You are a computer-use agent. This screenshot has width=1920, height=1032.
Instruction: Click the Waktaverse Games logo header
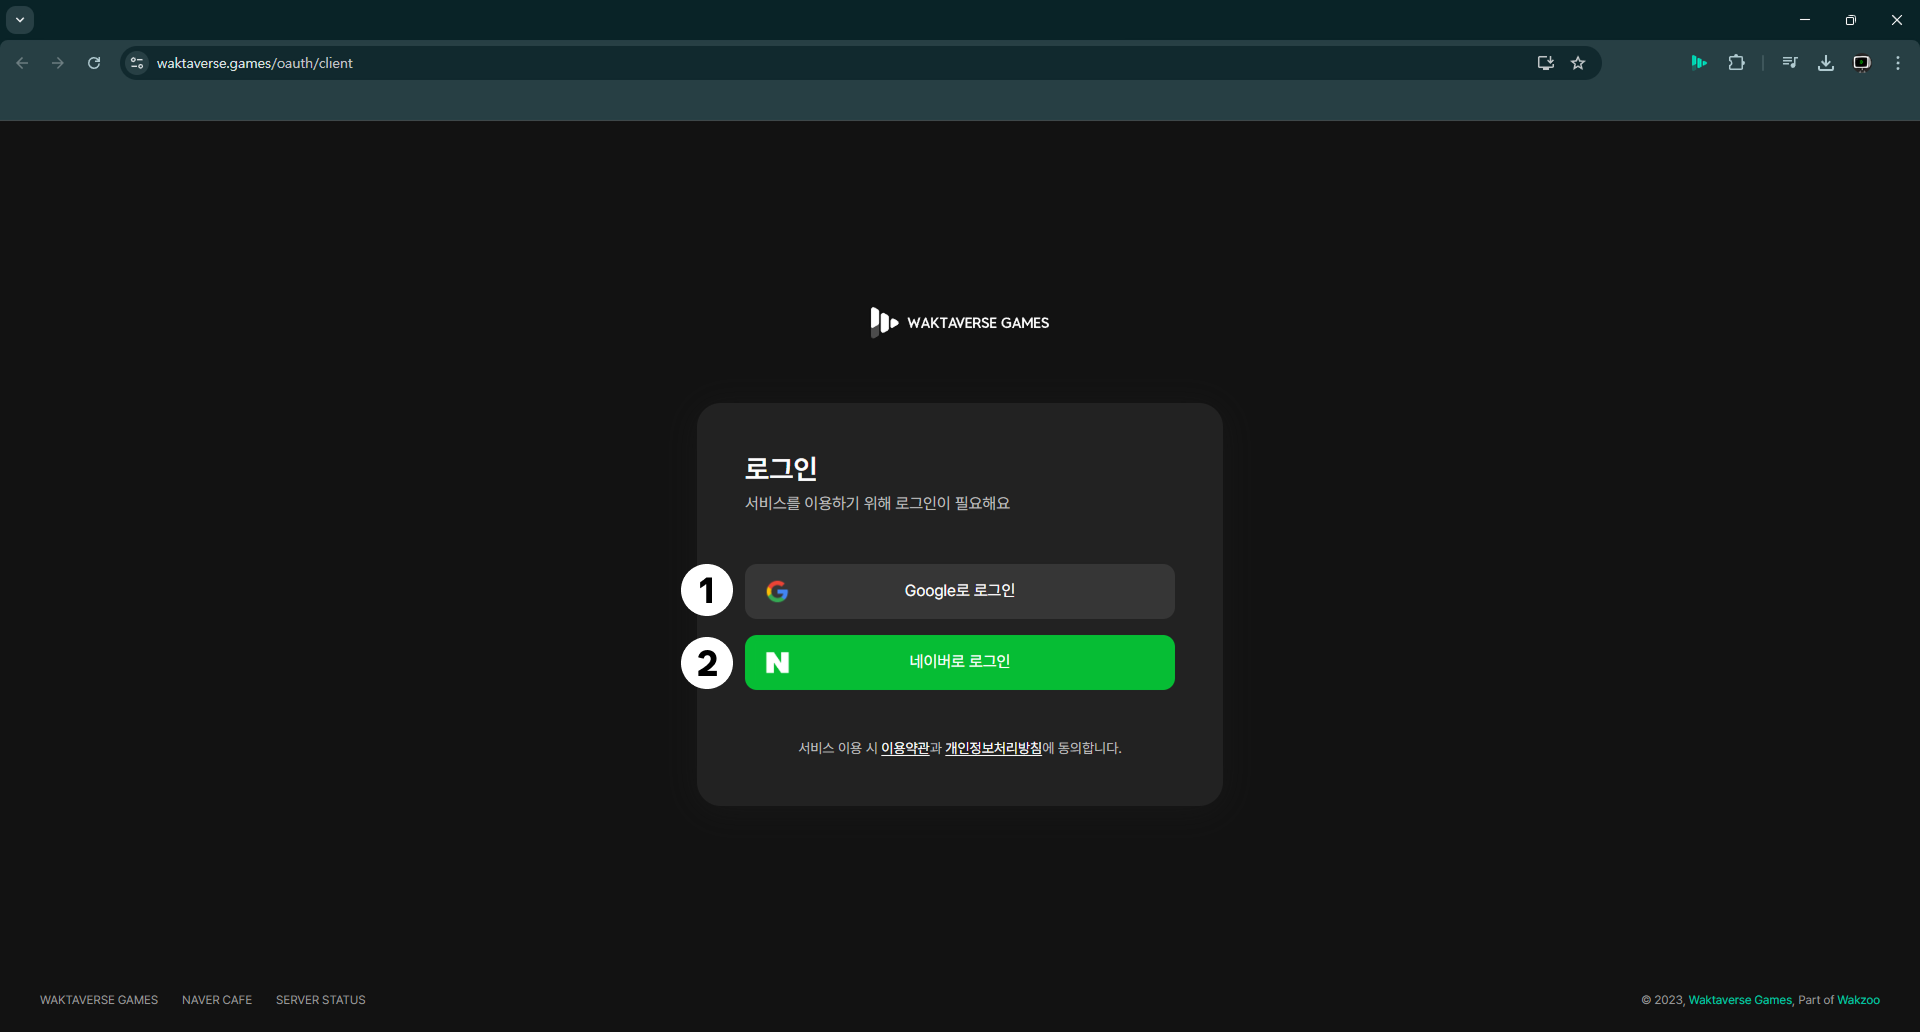point(959,322)
